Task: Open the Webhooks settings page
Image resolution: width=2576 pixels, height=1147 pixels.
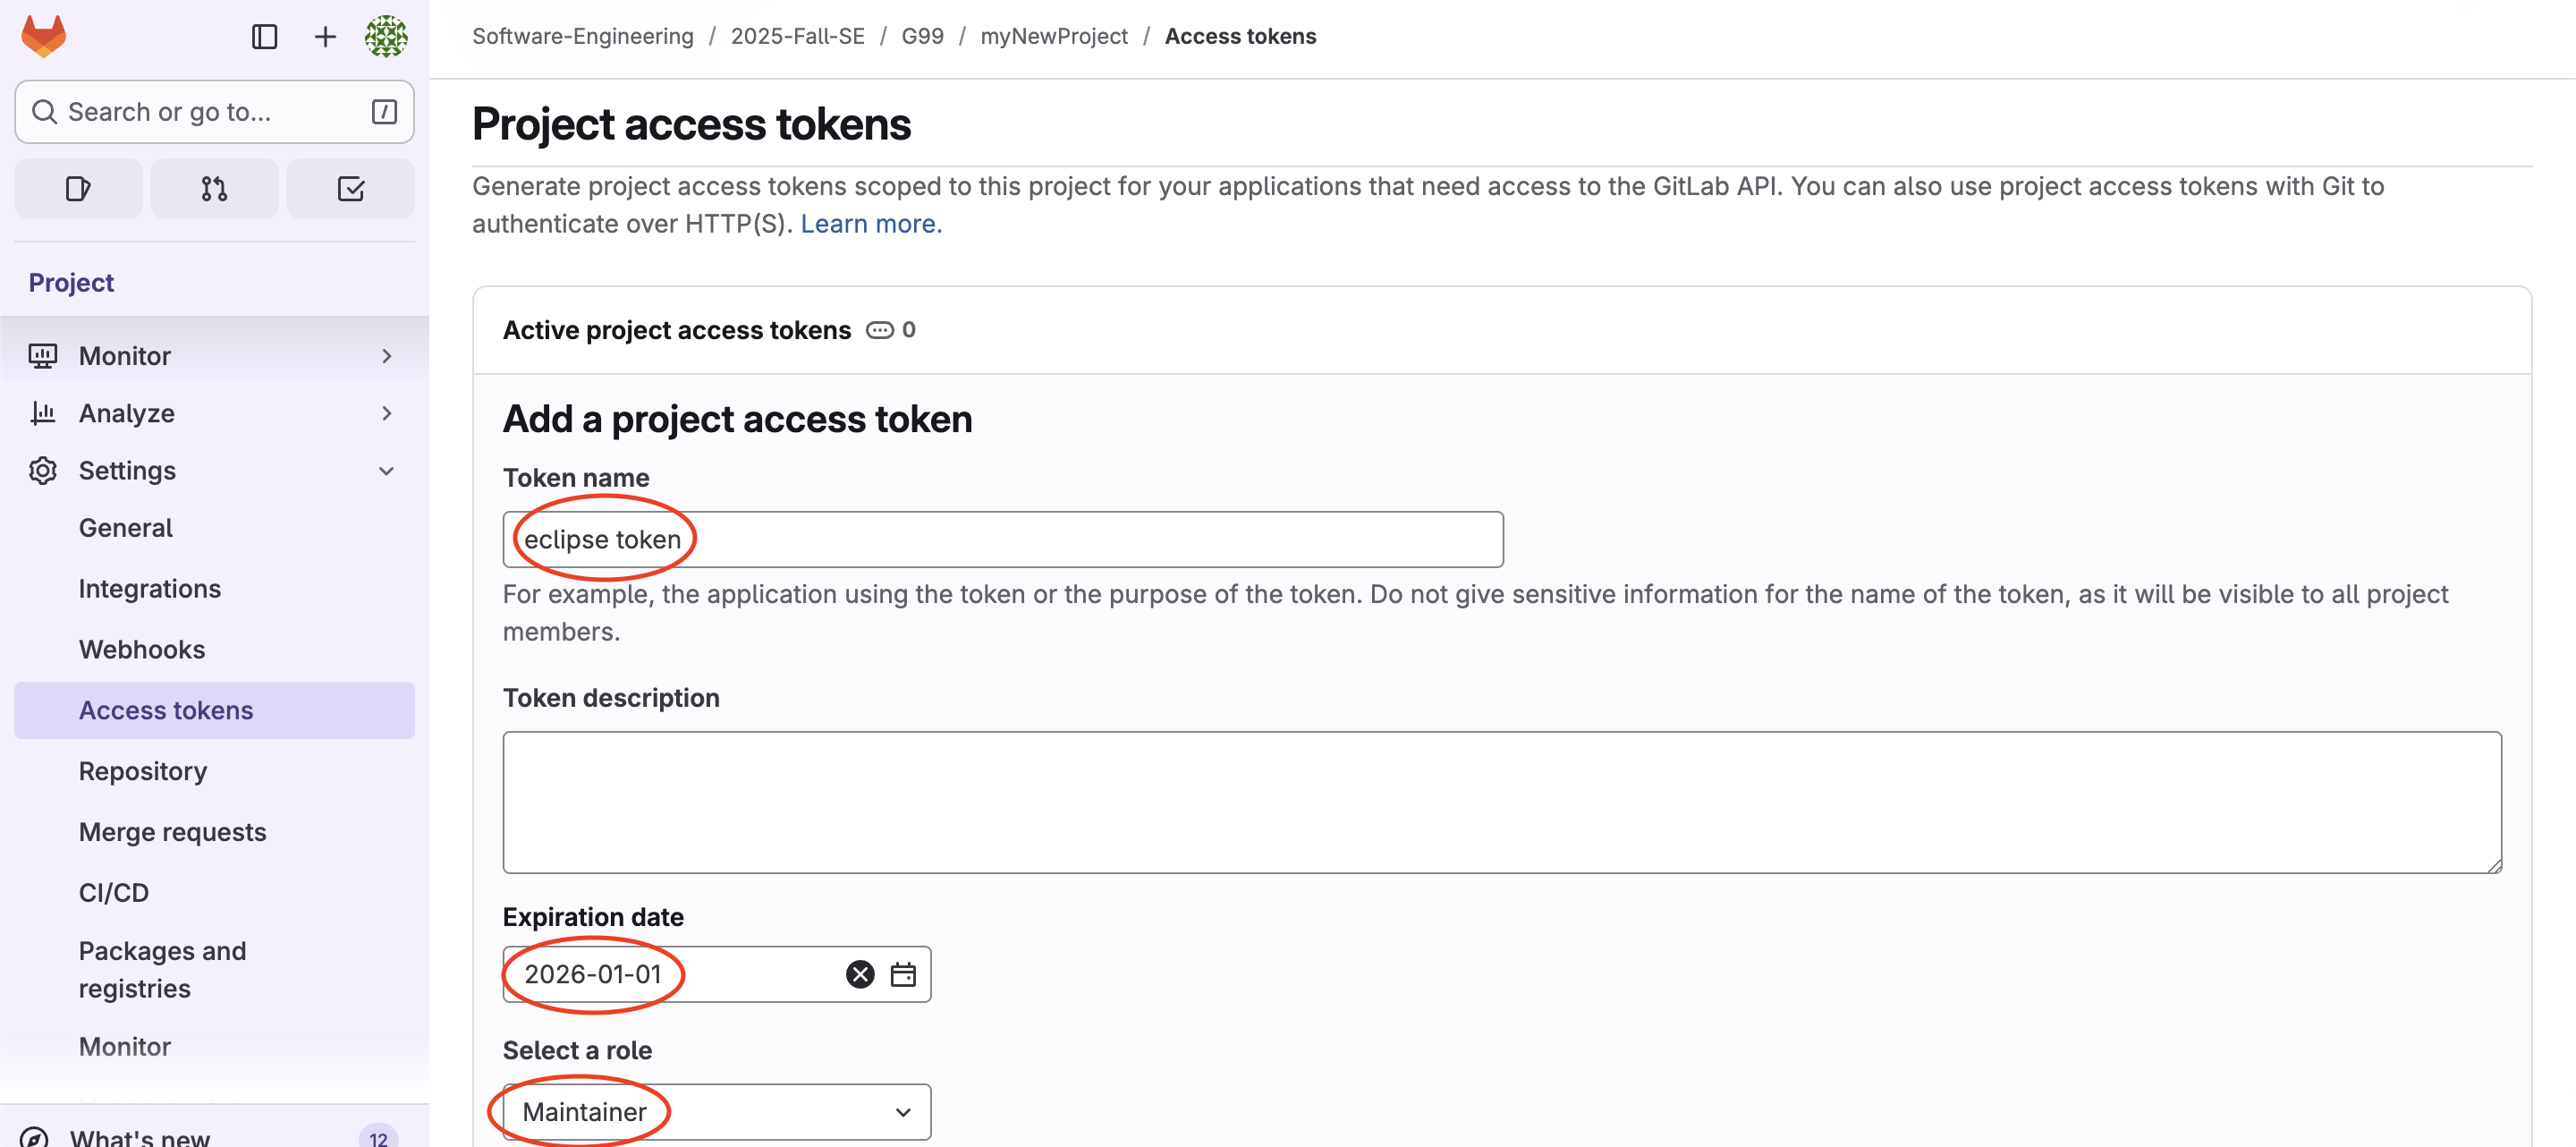Action: point(142,649)
